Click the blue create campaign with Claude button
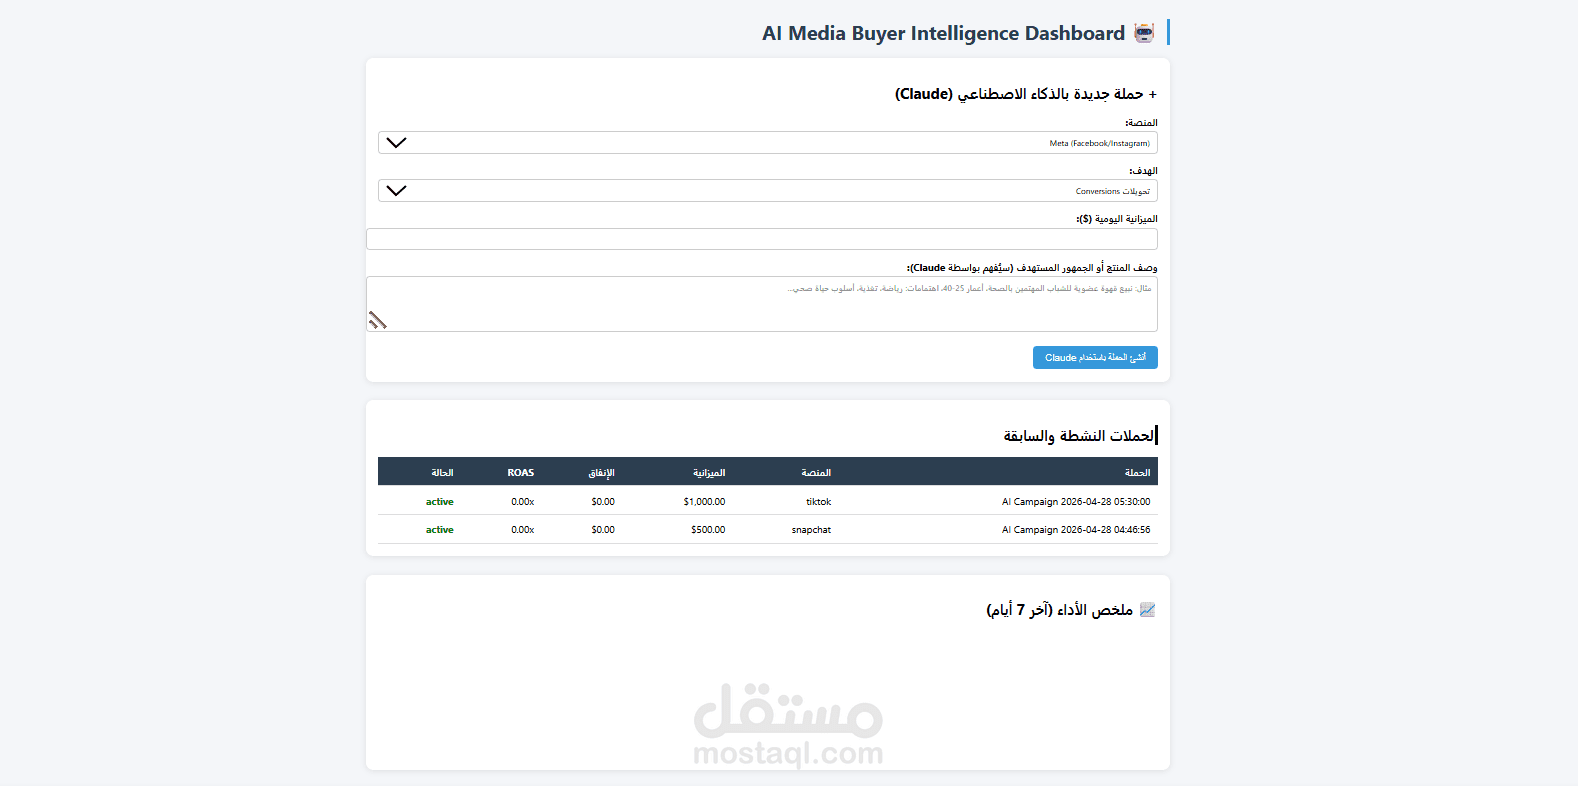 click(1095, 358)
